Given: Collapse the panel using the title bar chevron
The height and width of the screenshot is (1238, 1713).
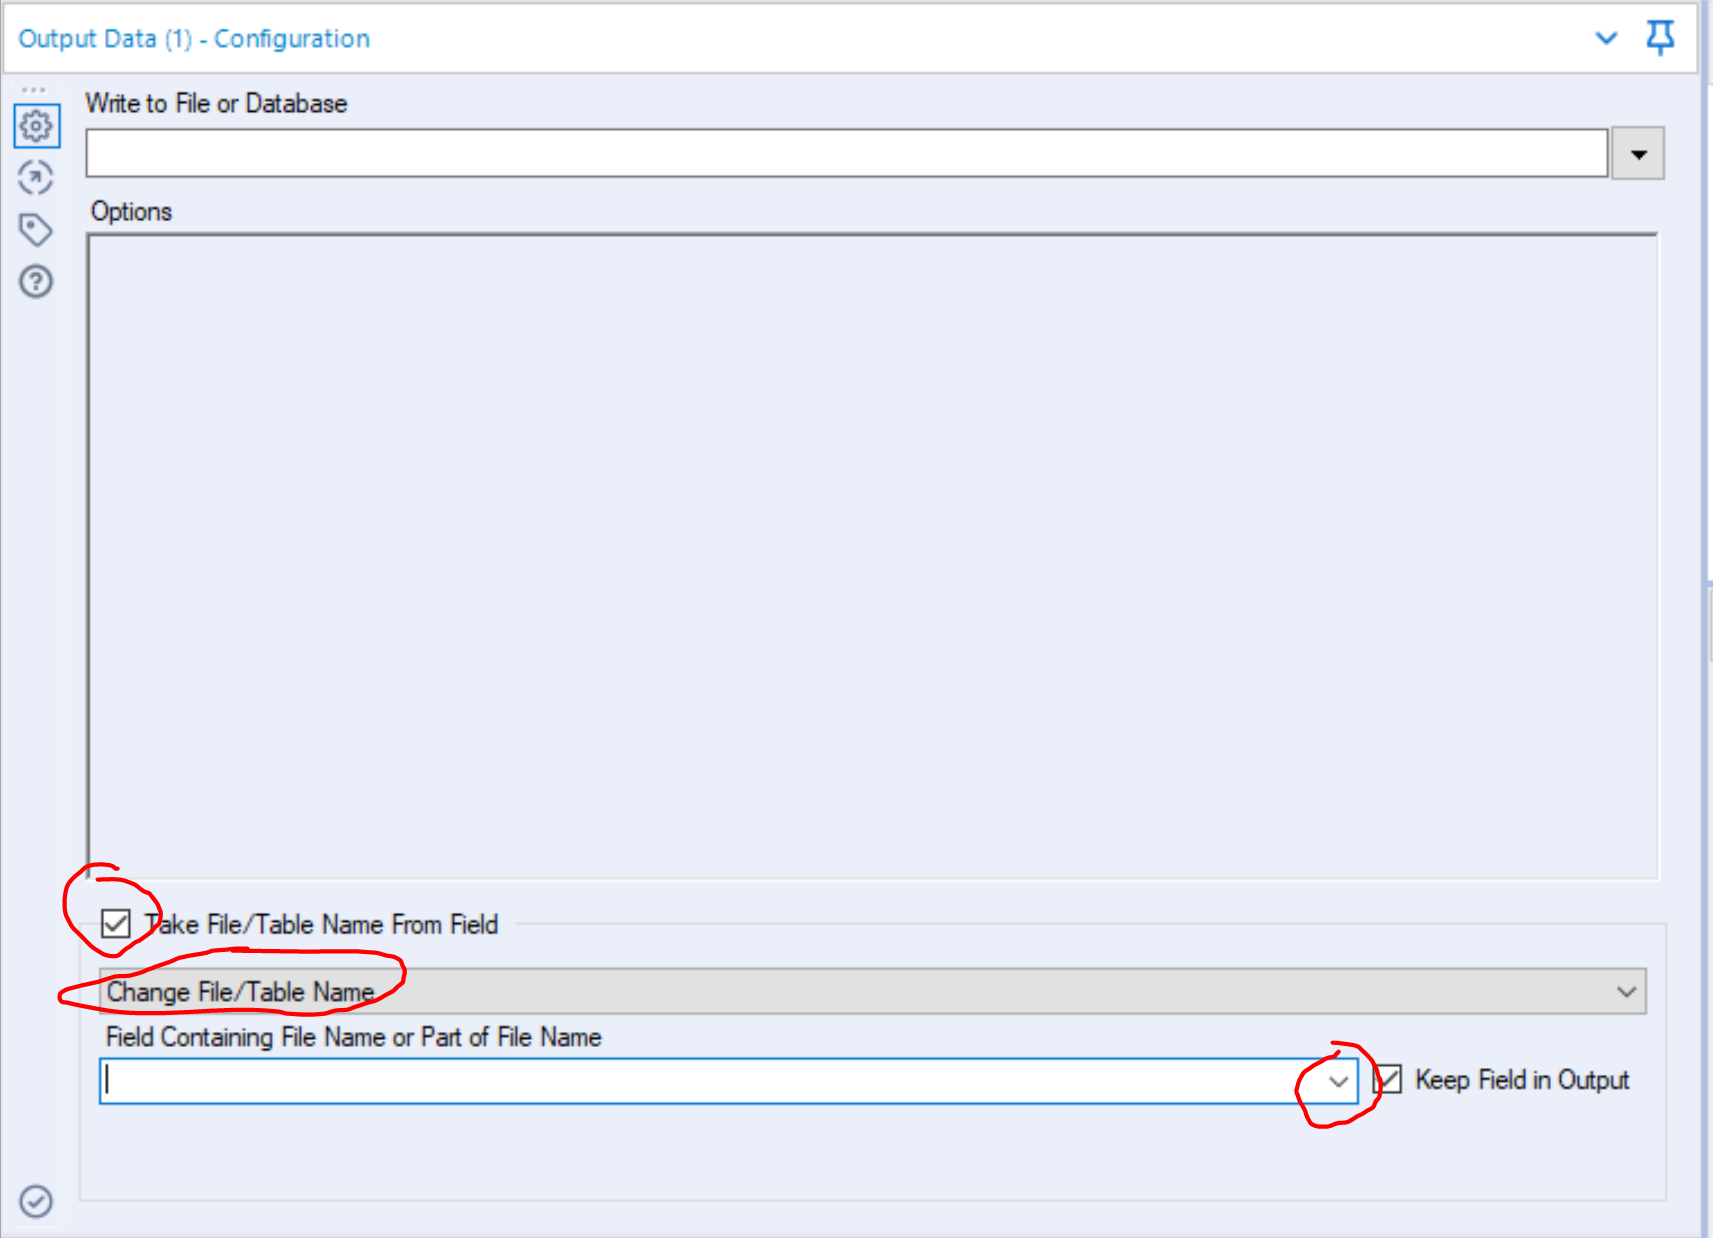Looking at the screenshot, I should tap(1605, 39).
